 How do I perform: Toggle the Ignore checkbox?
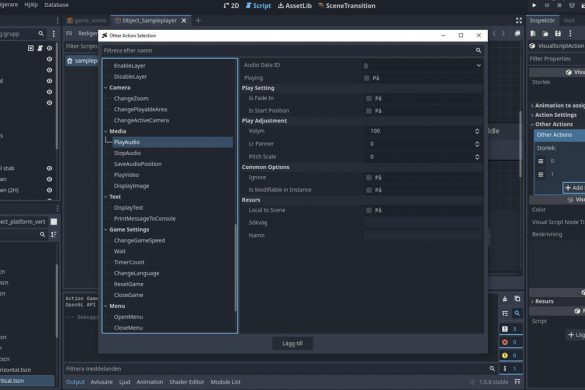coord(369,178)
